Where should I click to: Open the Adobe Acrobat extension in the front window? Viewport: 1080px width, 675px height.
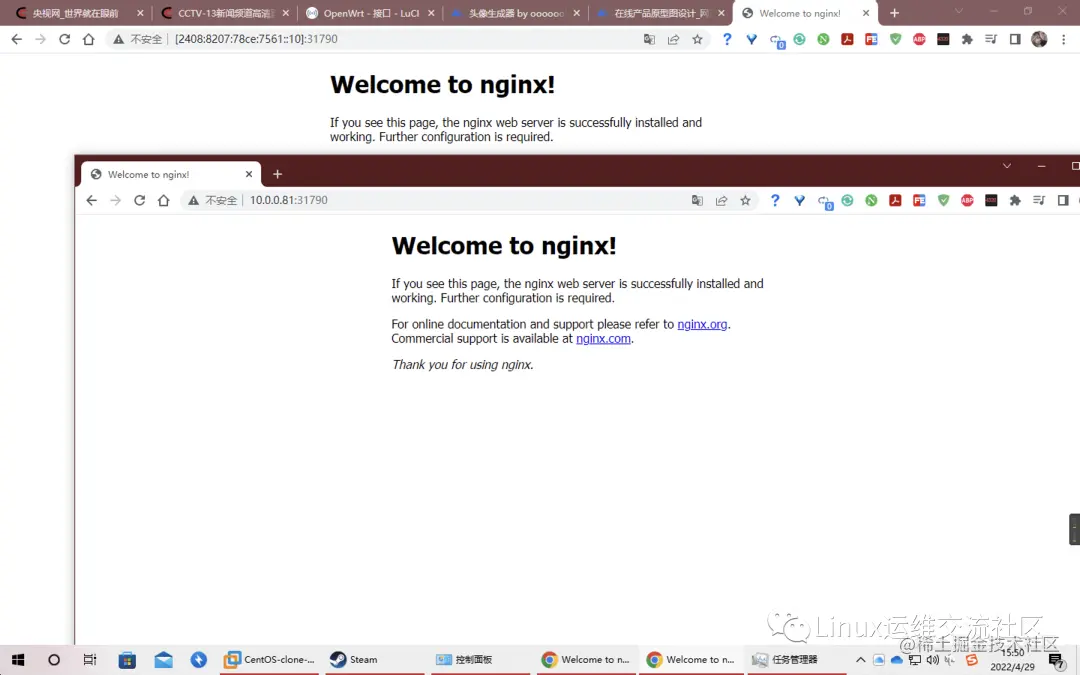point(895,200)
